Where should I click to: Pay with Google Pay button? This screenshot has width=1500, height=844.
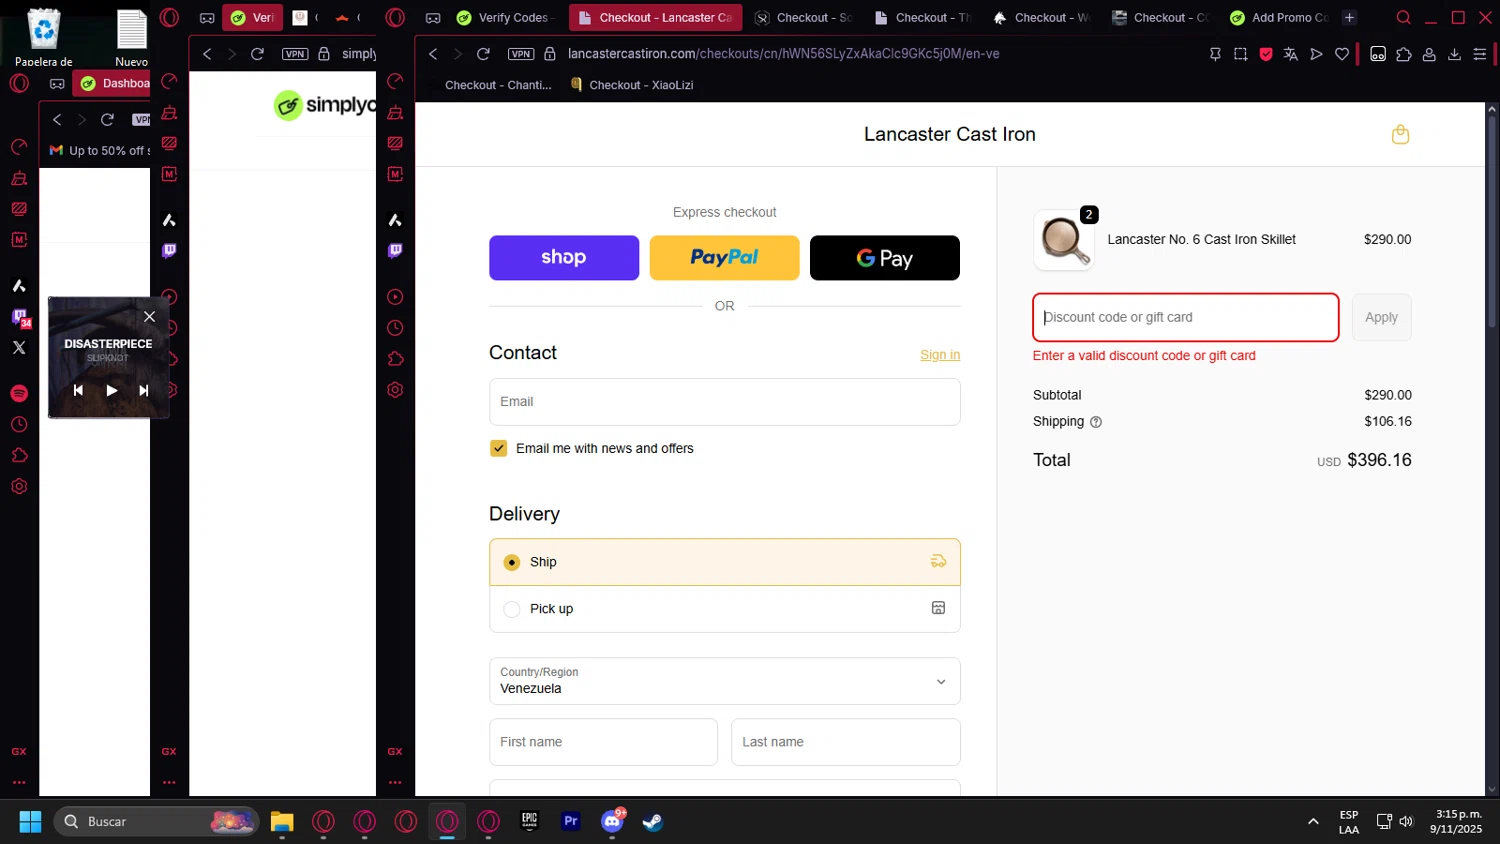coord(885,258)
